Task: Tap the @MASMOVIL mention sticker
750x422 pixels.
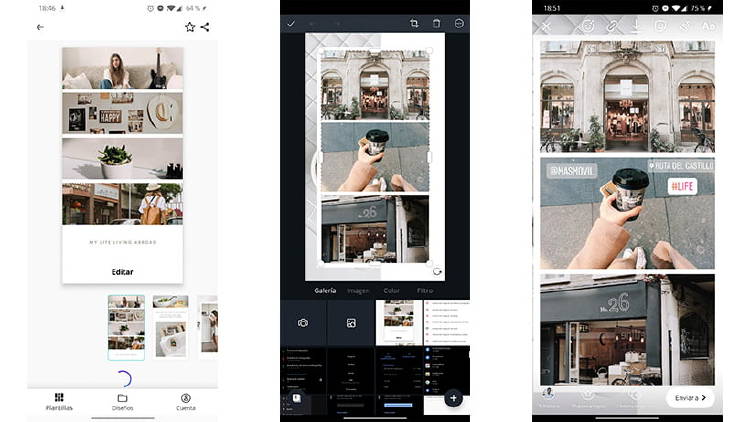Action: pyautogui.click(x=572, y=171)
